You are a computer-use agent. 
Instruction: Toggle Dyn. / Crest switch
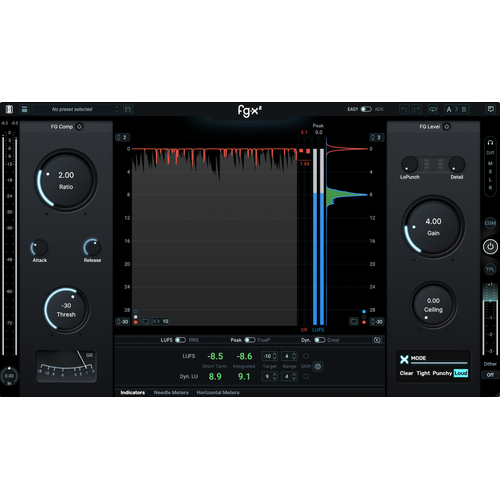320,340
